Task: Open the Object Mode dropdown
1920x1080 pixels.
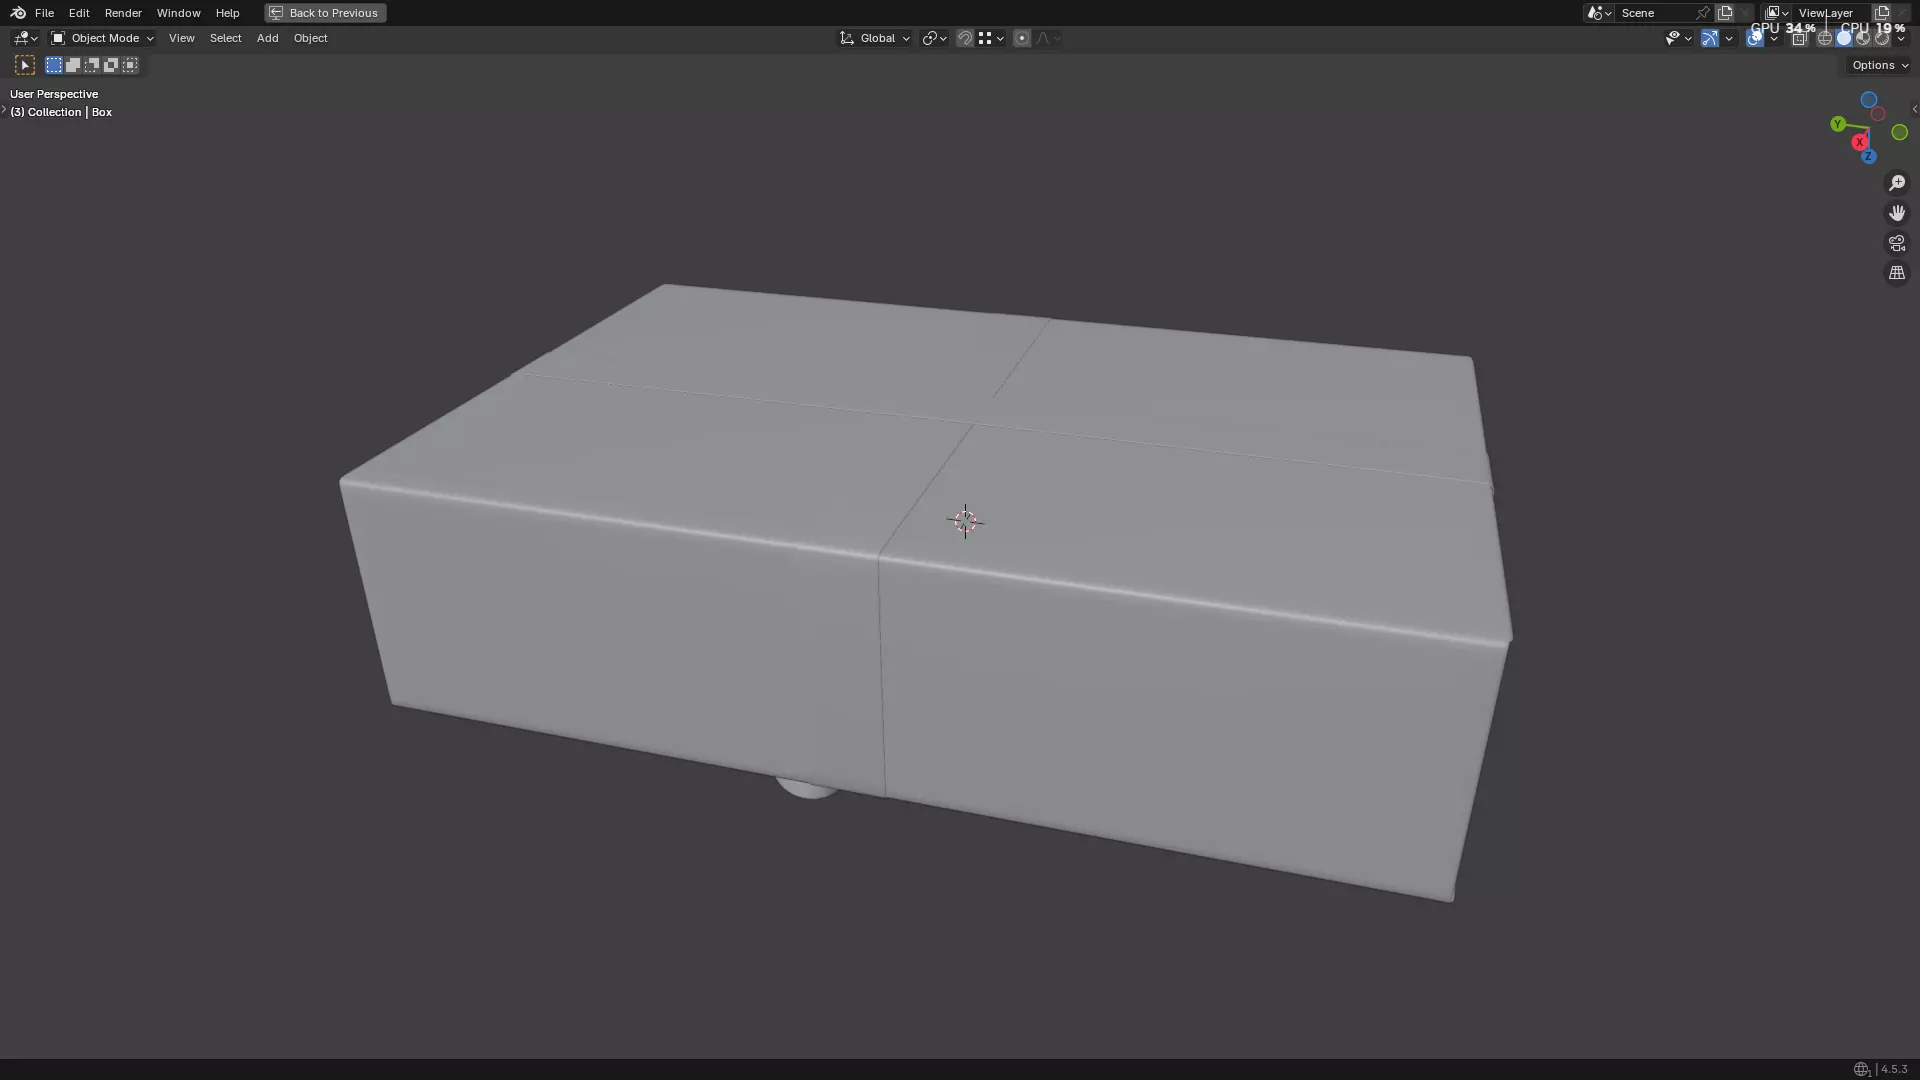Action: [x=102, y=38]
